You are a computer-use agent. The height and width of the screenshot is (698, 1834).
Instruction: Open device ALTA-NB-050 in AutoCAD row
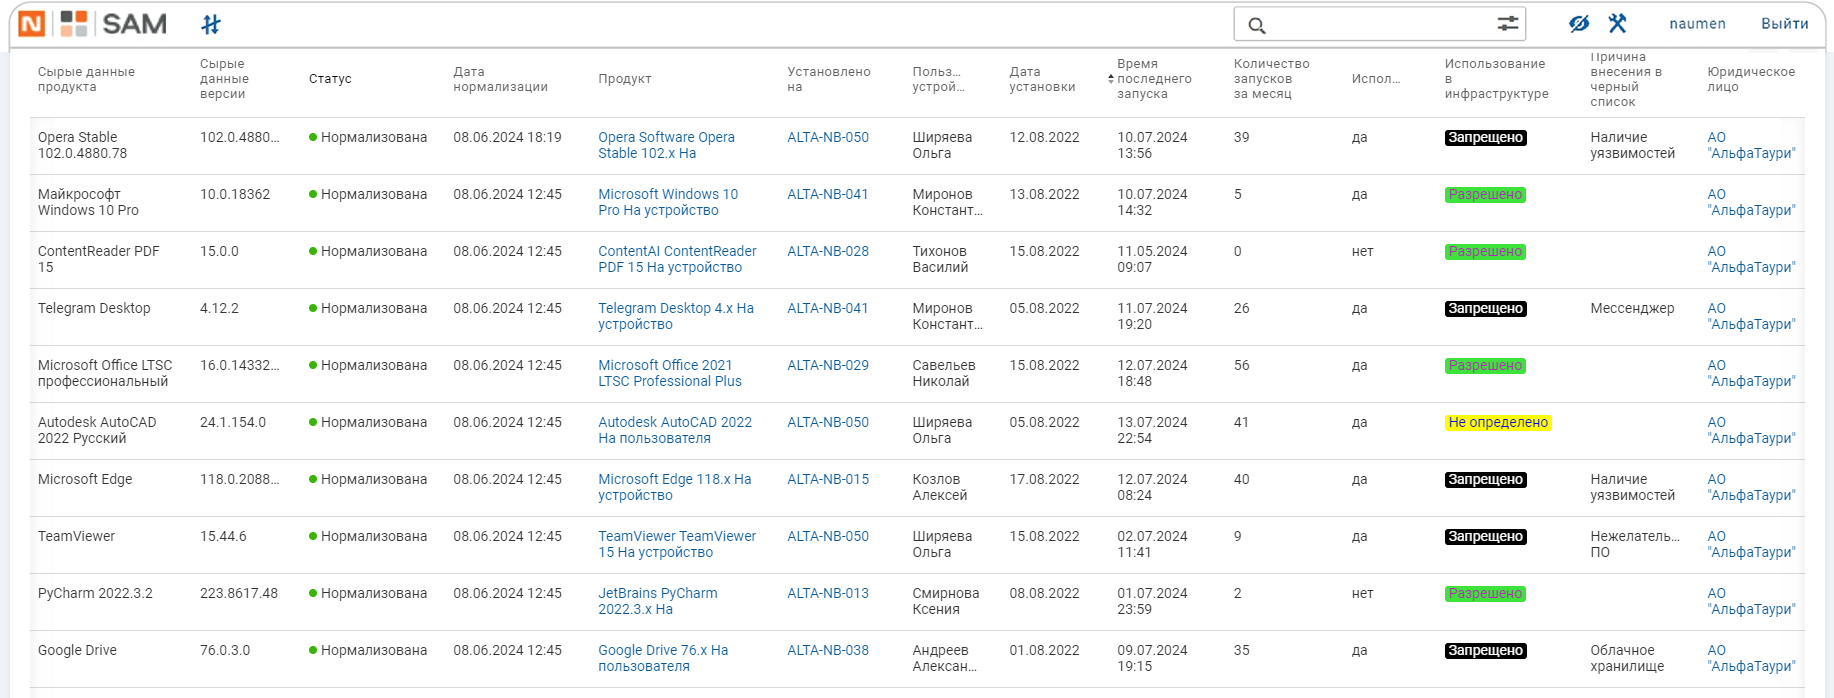click(828, 422)
